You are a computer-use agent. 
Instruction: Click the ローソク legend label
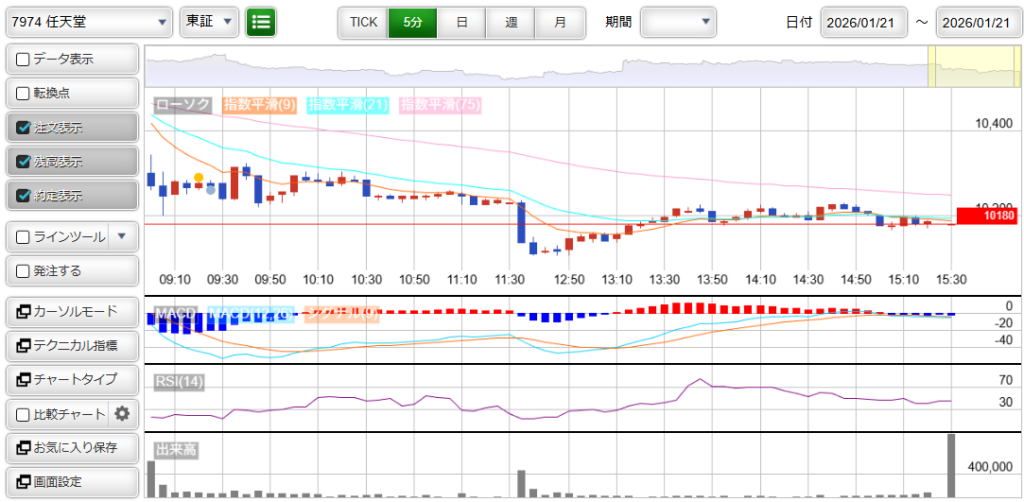(183, 104)
